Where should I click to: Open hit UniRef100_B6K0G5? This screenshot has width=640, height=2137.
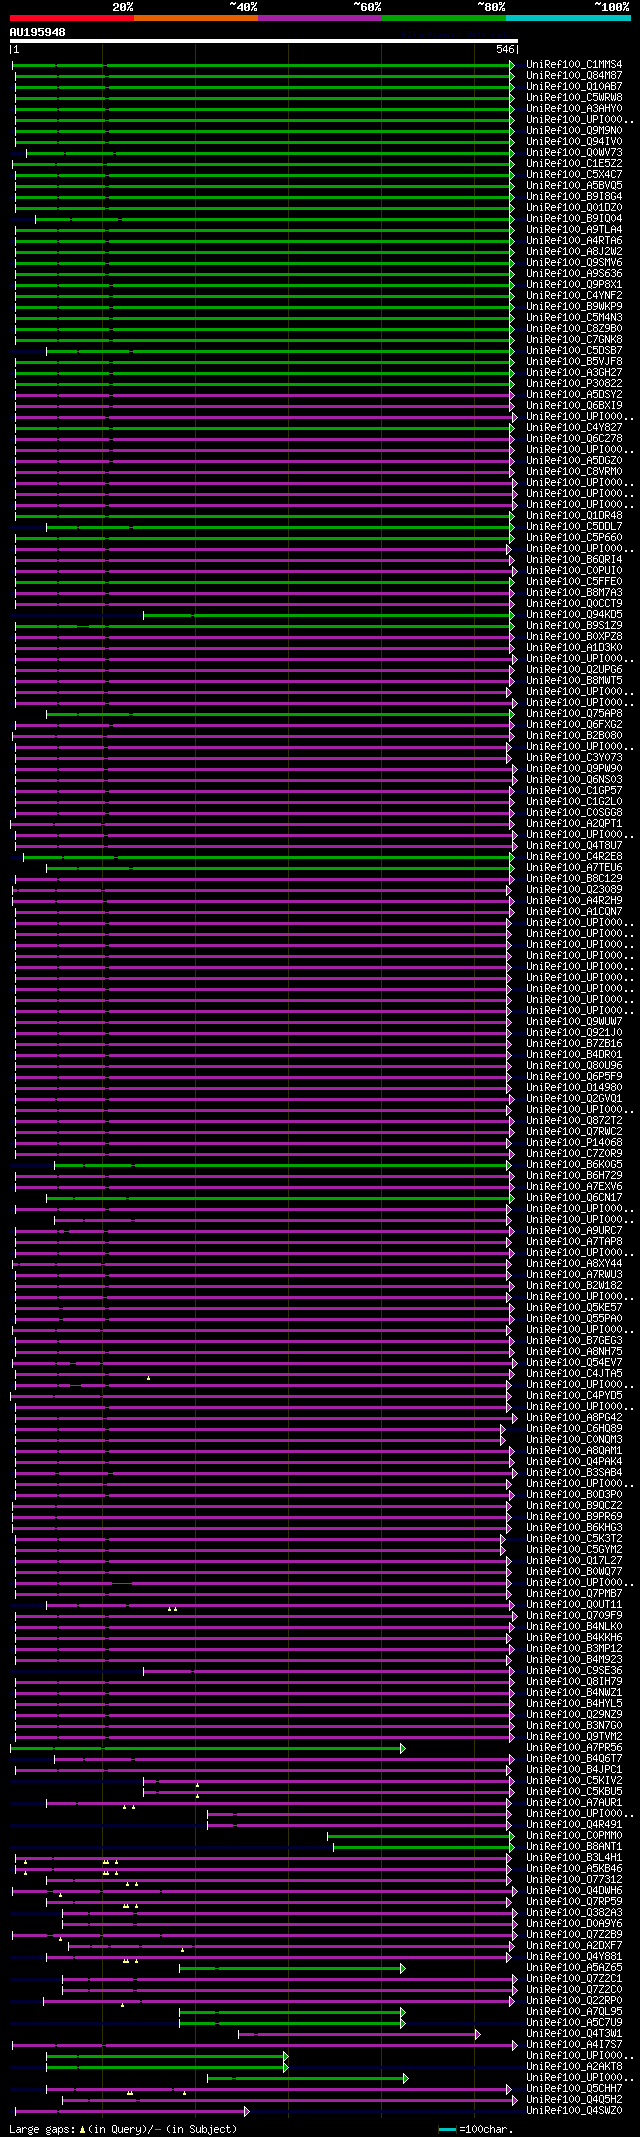tap(574, 1165)
